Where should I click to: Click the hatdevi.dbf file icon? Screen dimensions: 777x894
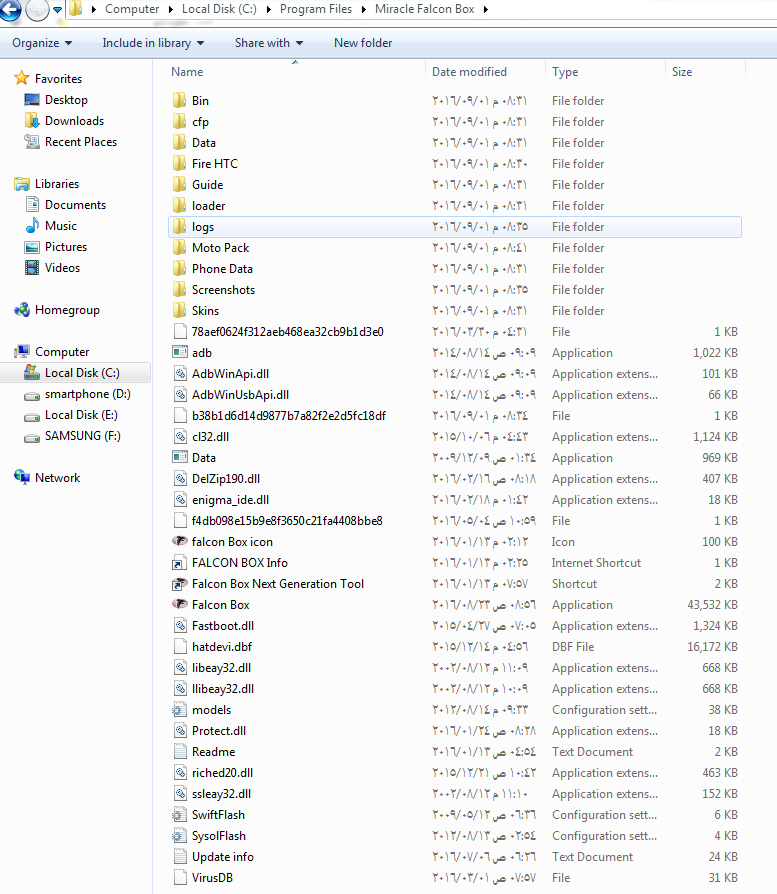pyautogui.click(x=180, y=647)
